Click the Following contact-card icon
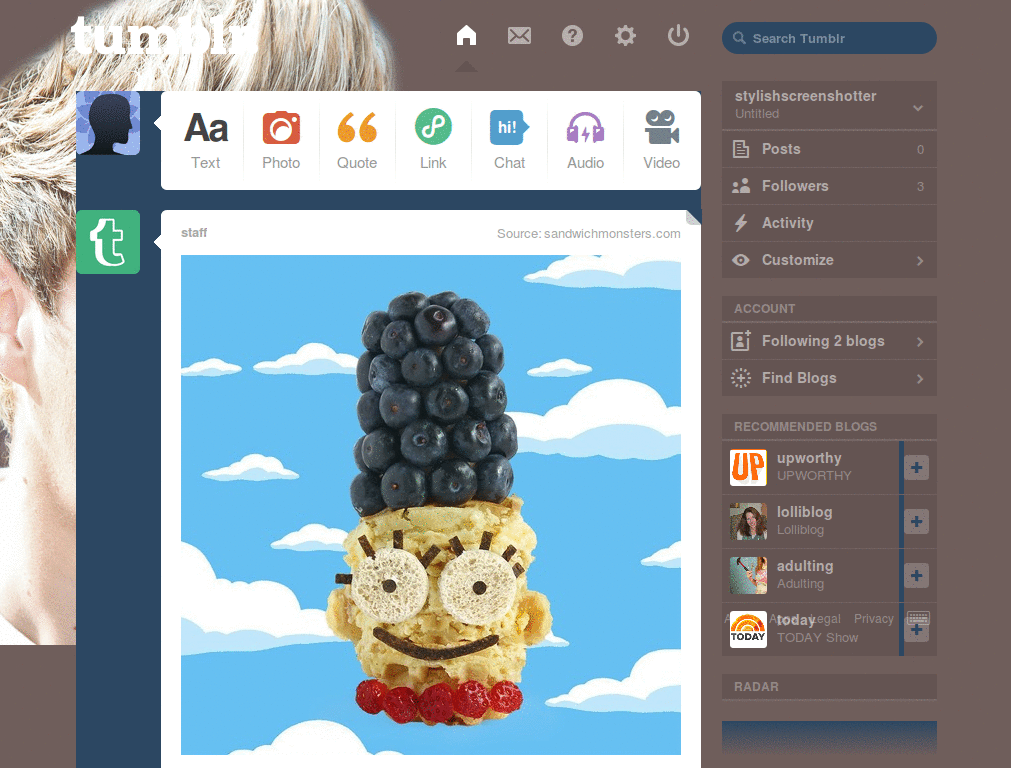The height and width of the screenshot is (768, 1024). coord(741,340)
